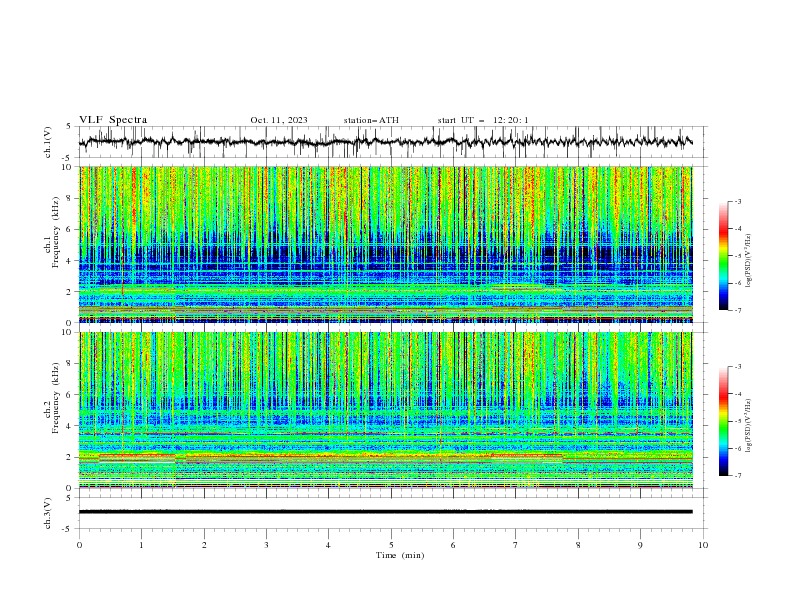The height and width of the screenshot is (612, 792).
Task: Click the '-7' tick on ch.2 colorbar
Action: pyautogui.click(x=737, y=475)
